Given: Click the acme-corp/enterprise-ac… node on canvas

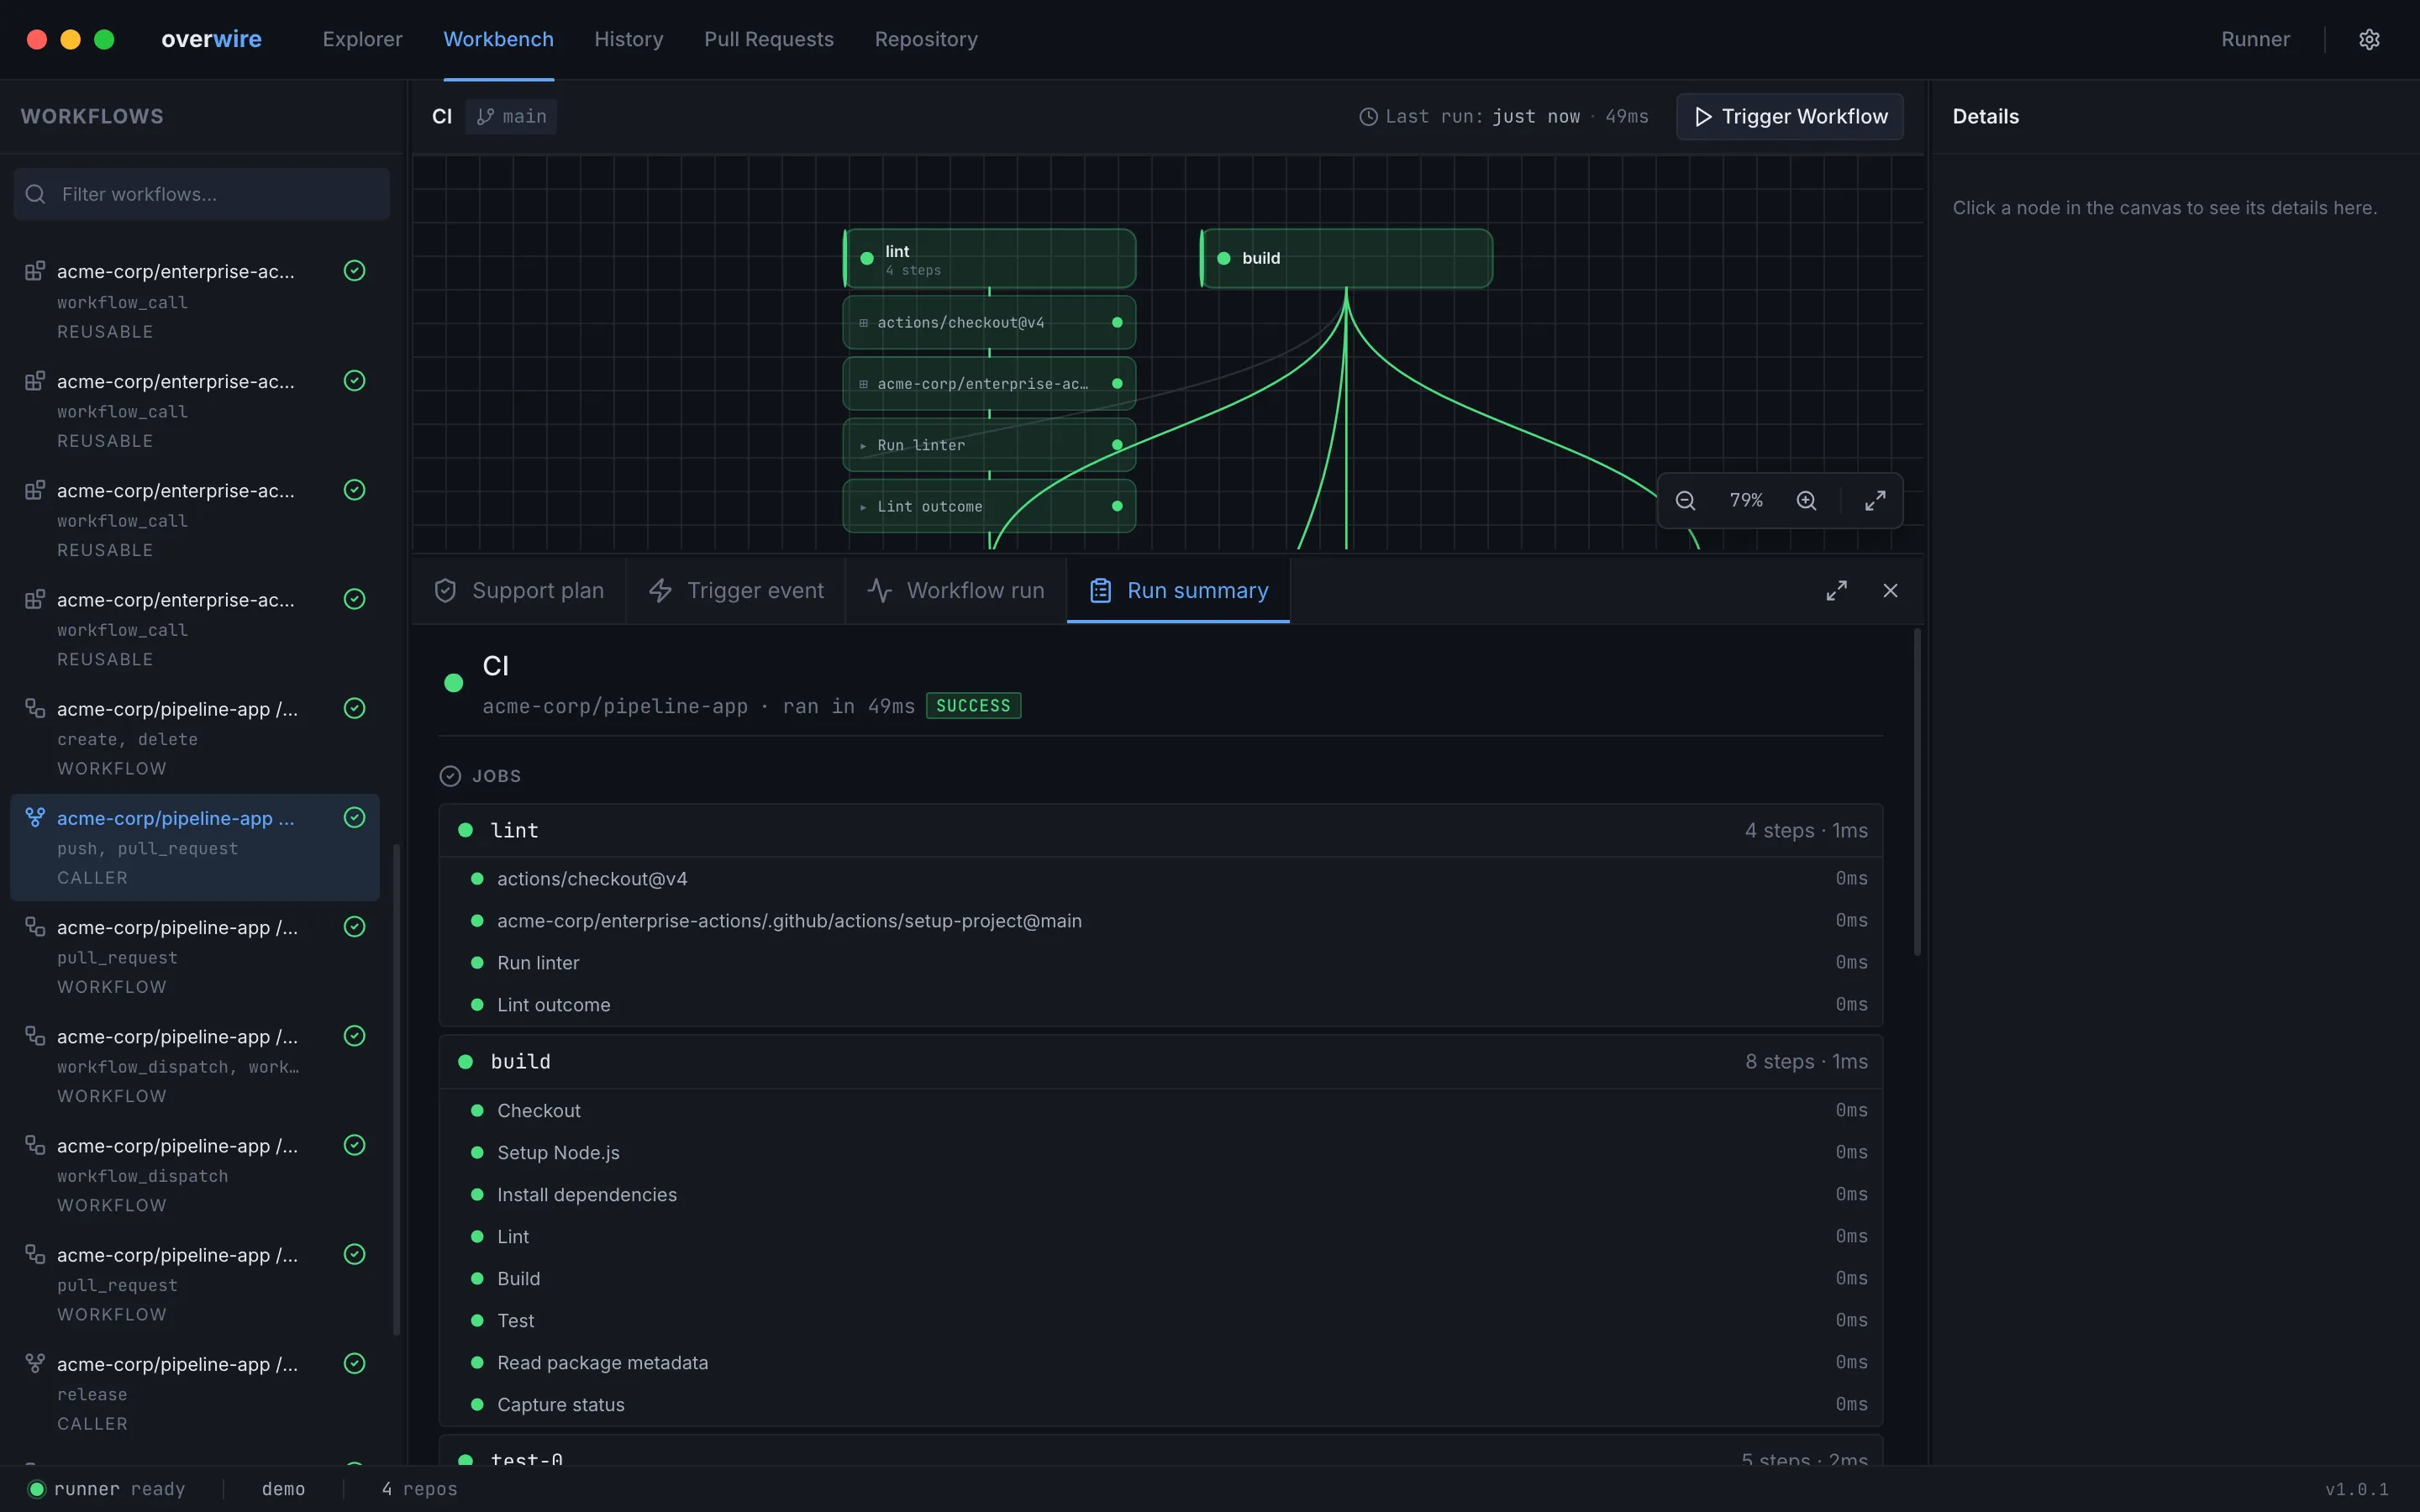Looking at the screenshot, I should tap(990, 384).
